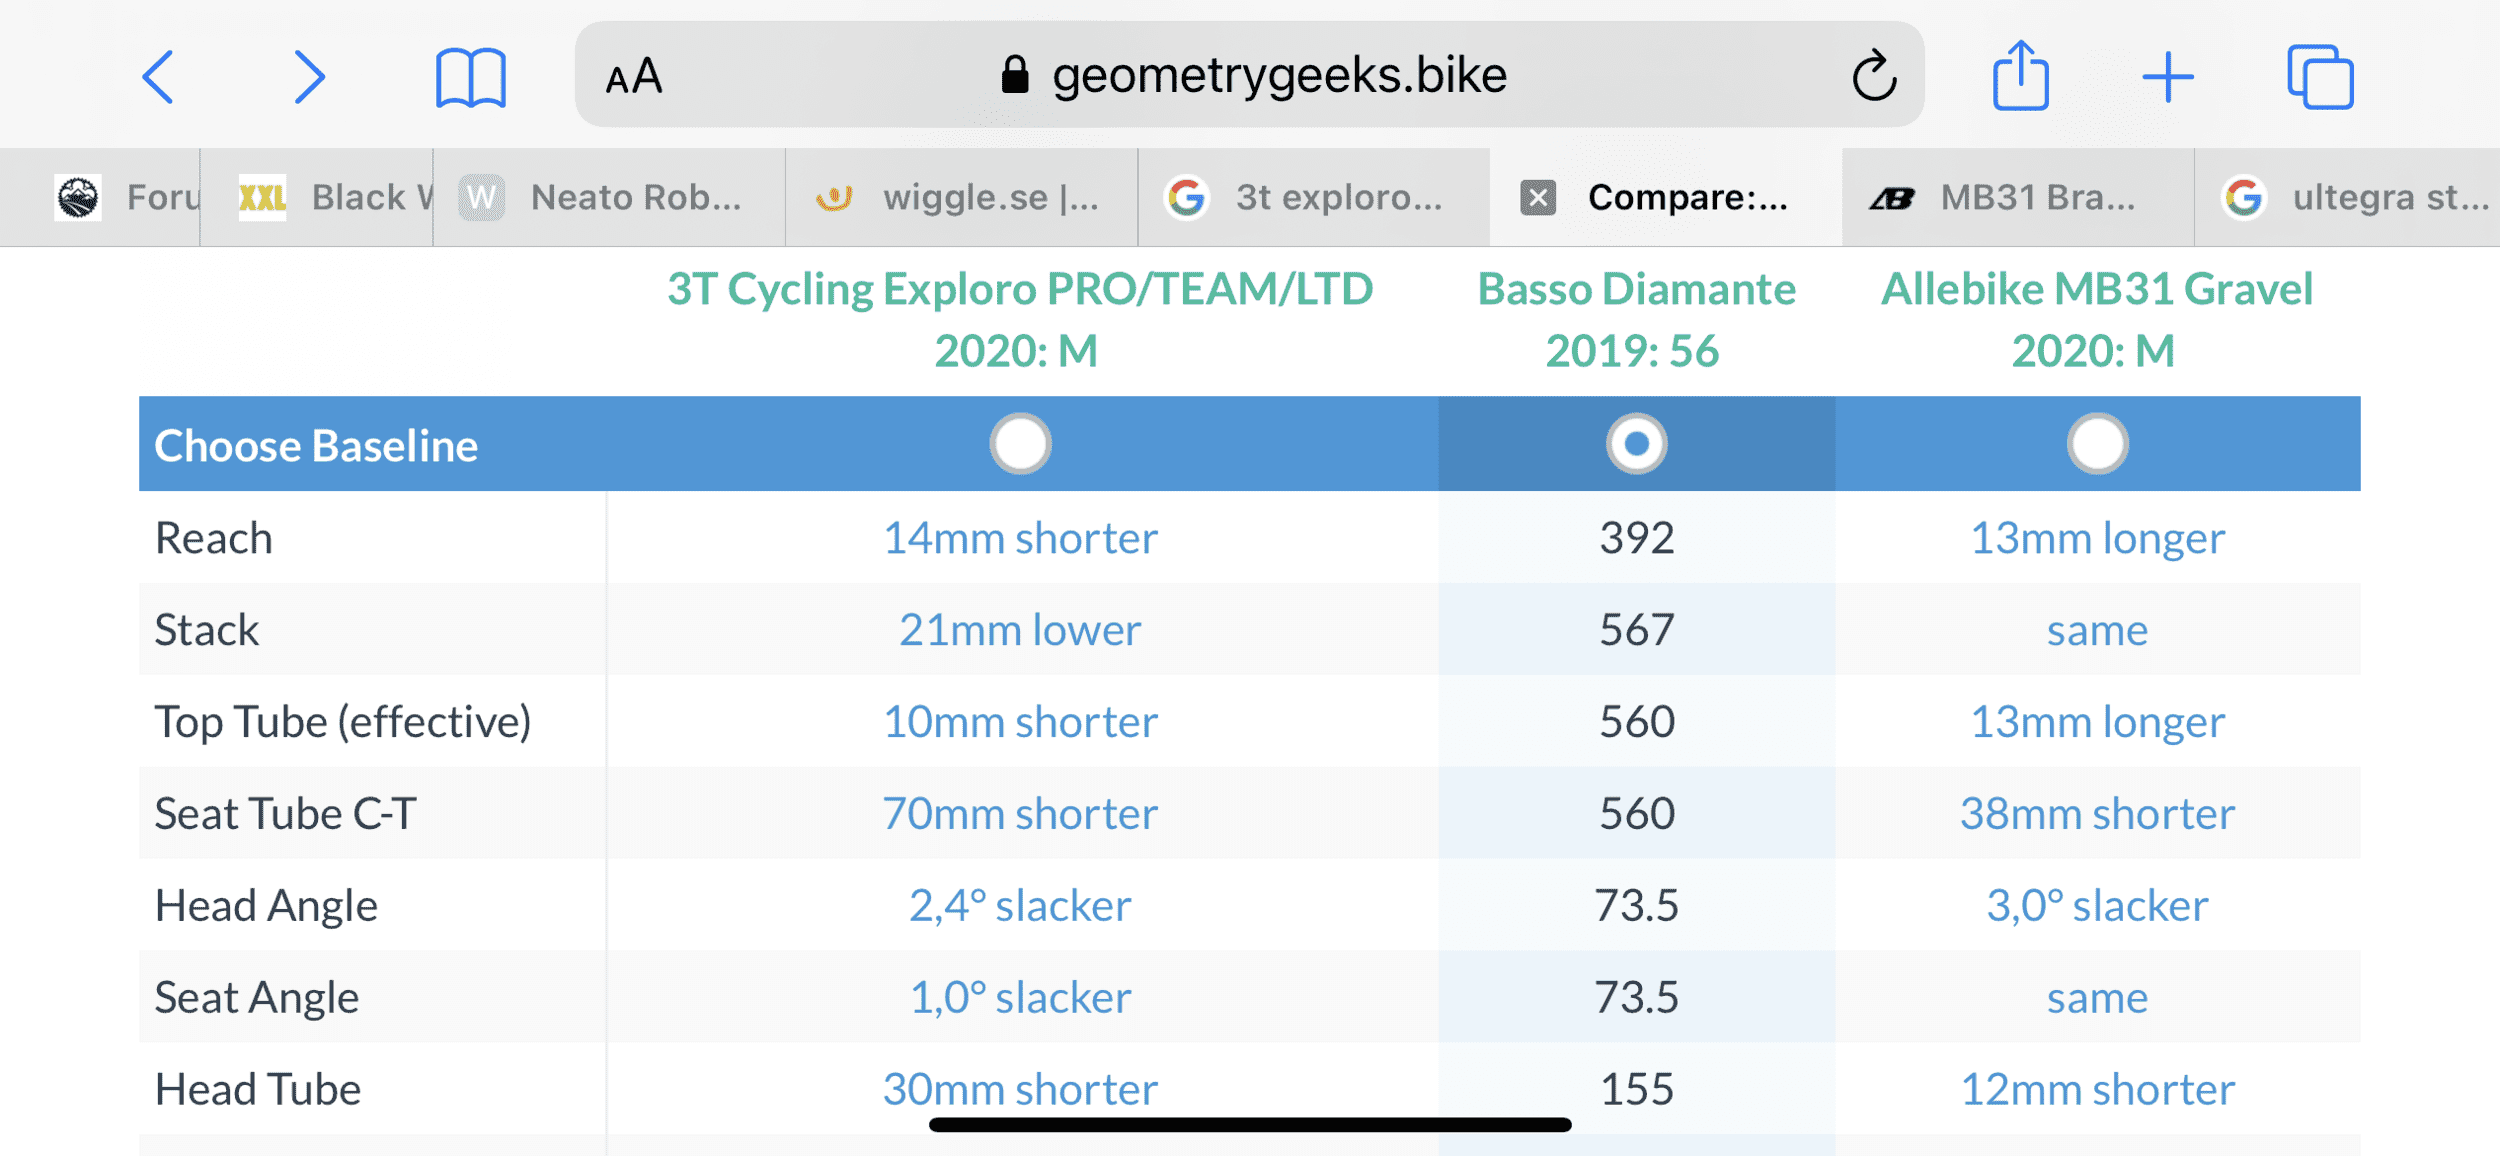Screen dimensions: 2500x1156
Task: Set 3T Exploro as baseline
Action: coord(1020,443)
